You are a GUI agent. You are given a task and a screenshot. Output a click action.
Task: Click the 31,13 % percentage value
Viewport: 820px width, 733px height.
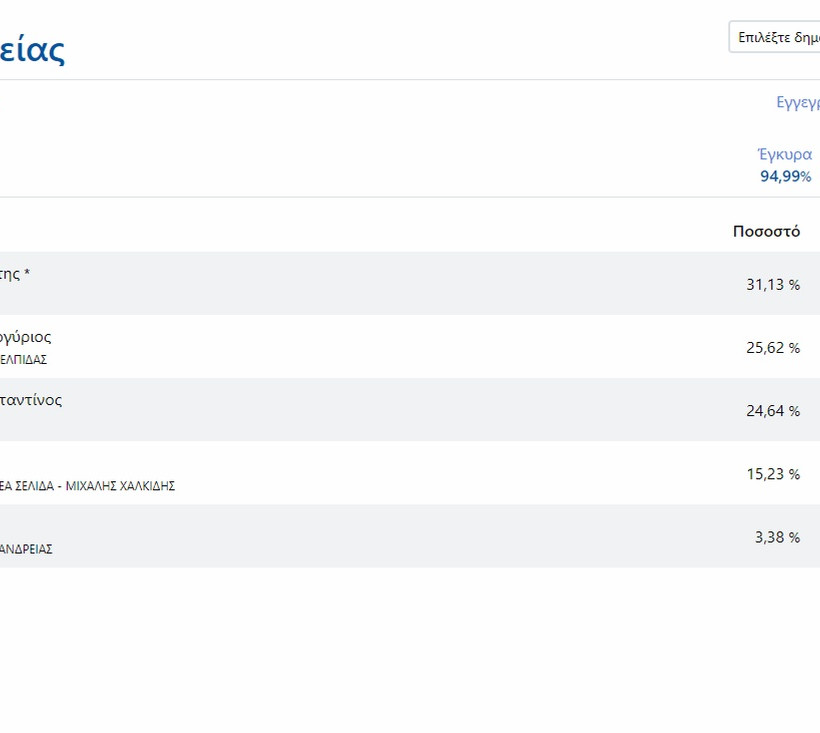click(x=772, y=284)
